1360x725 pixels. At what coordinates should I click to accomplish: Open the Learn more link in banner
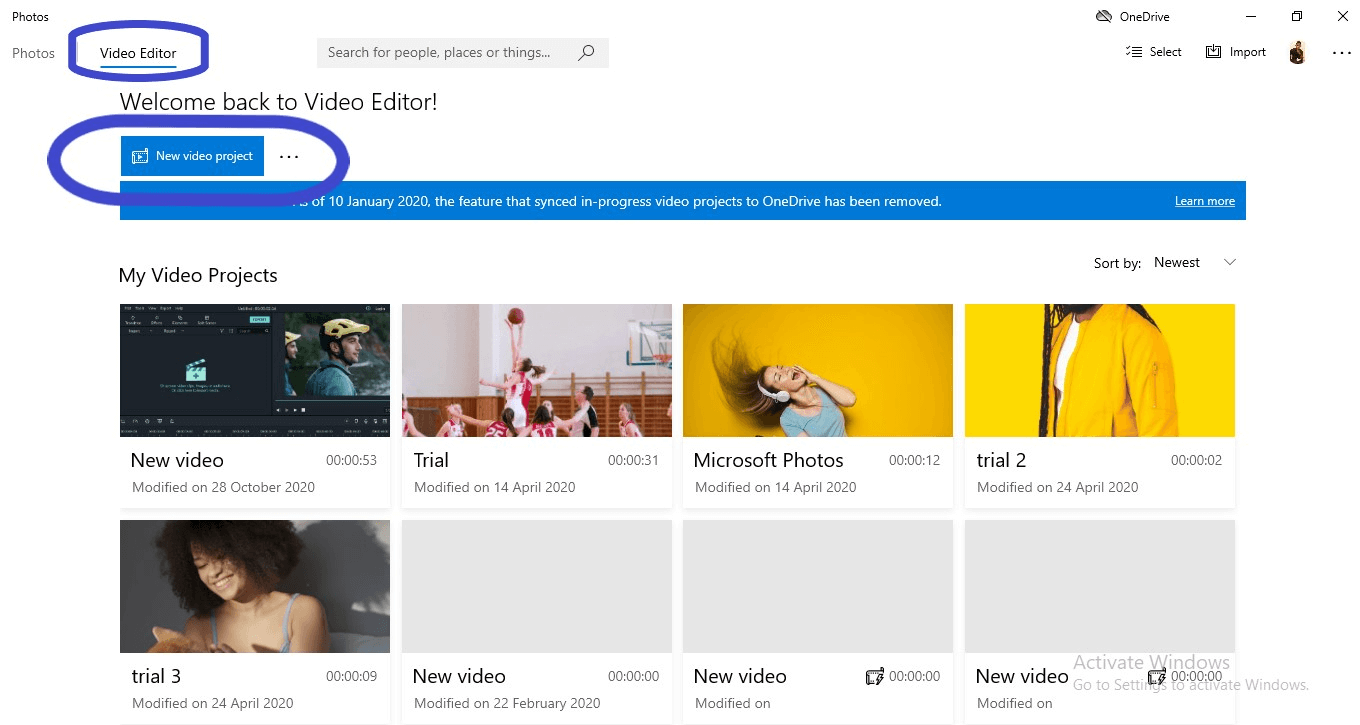1204,201
